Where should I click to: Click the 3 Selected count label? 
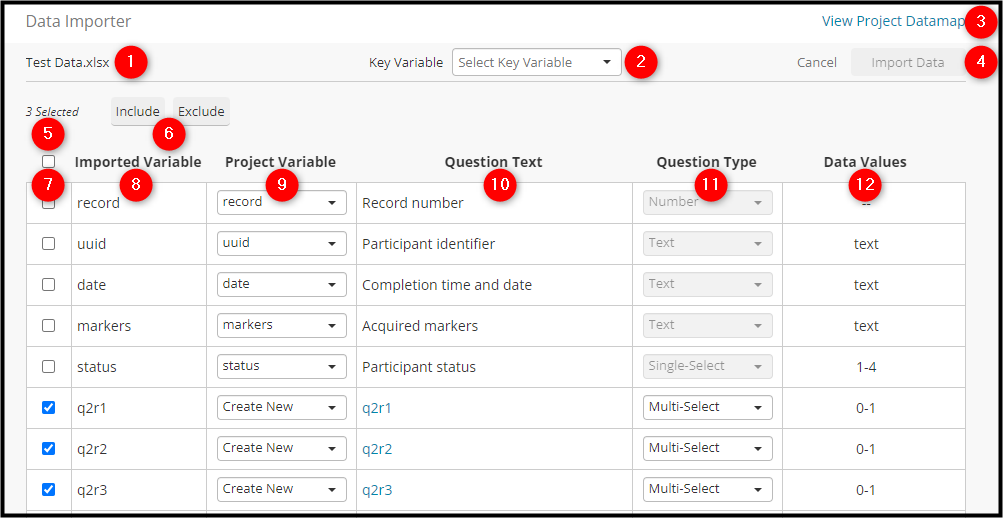[x=52, y=112]
